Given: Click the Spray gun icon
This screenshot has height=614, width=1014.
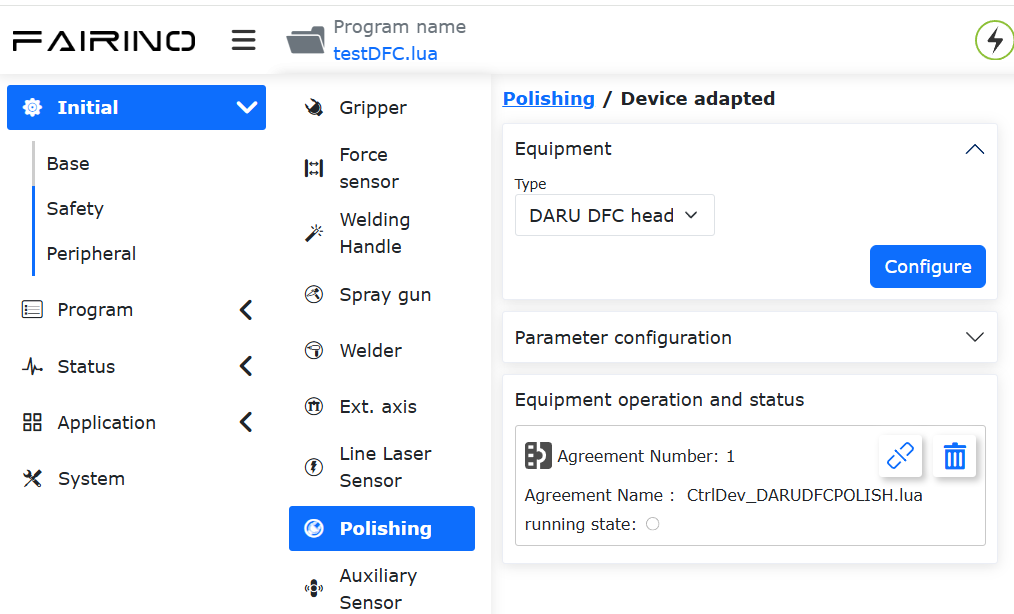Looking at the screenshot, I should coord(314,294).
